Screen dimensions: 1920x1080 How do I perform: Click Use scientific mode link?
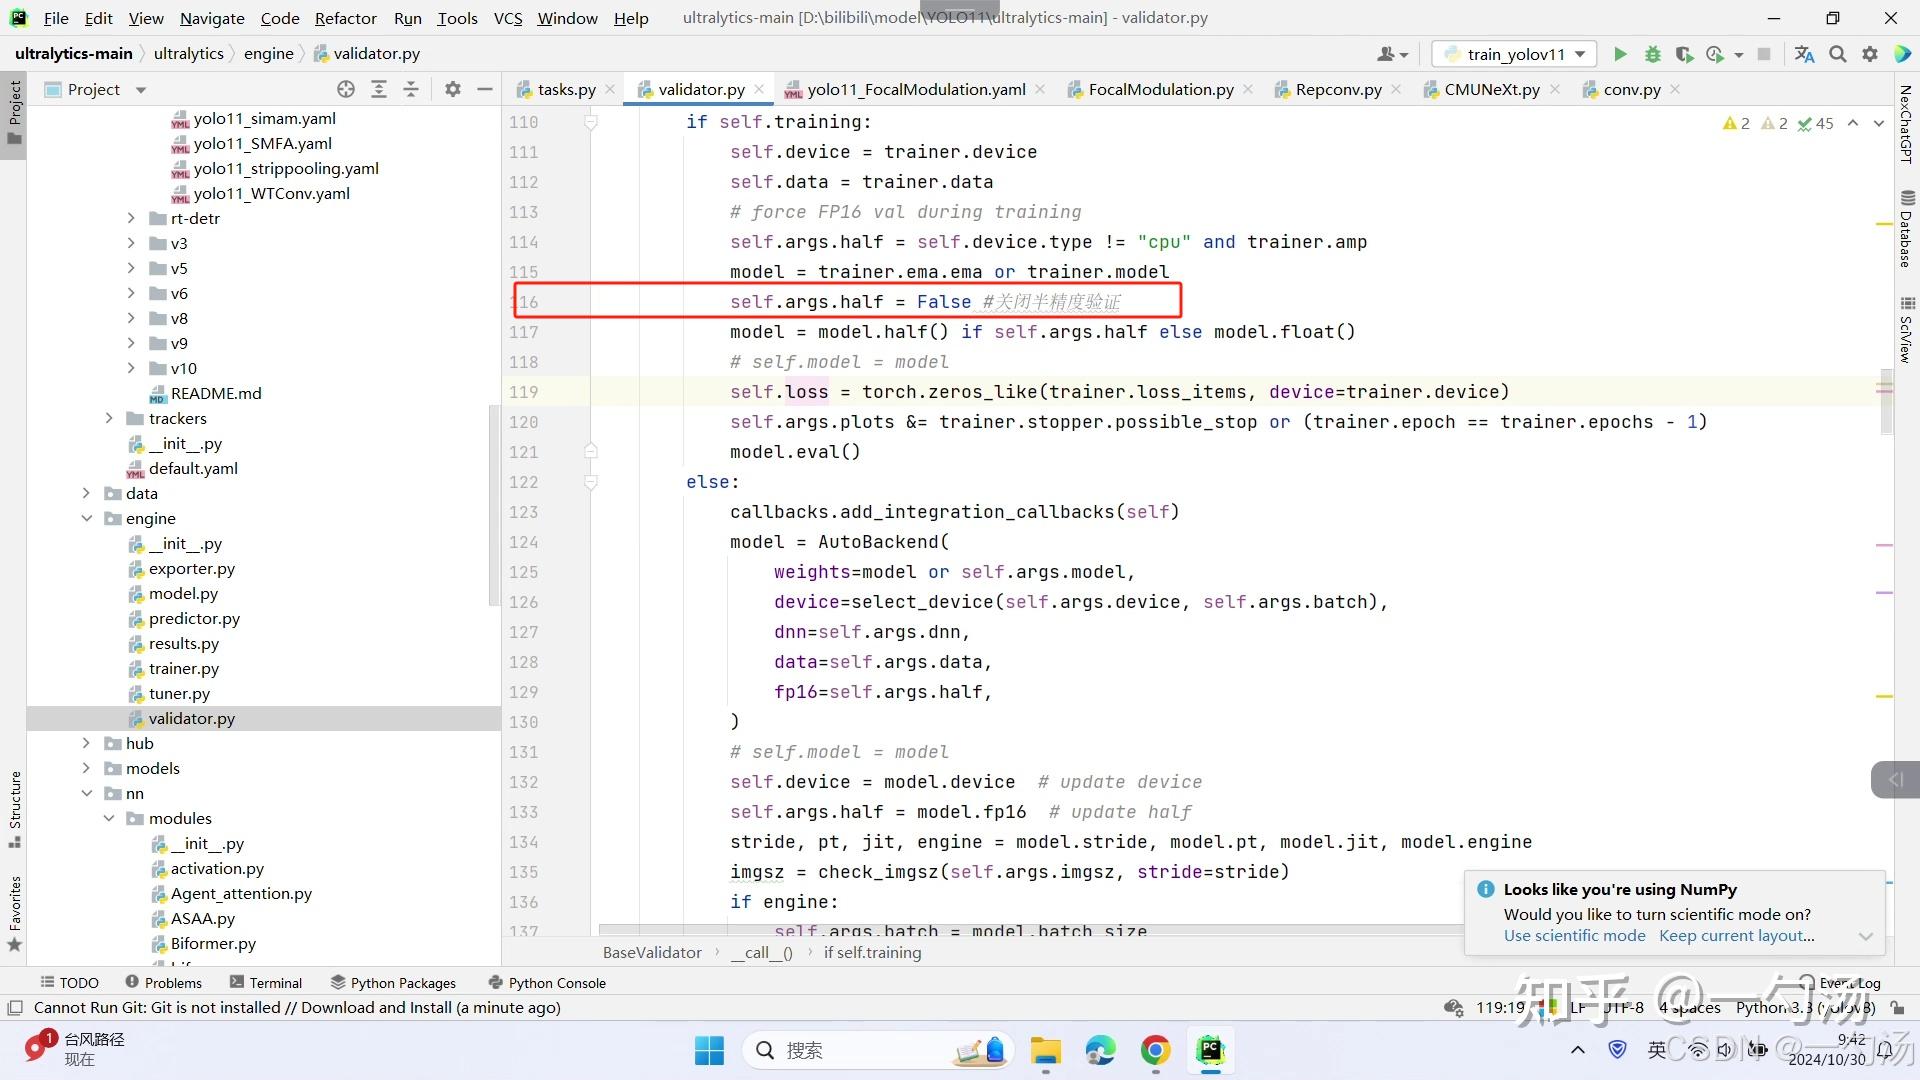[x=1574, y=936]
